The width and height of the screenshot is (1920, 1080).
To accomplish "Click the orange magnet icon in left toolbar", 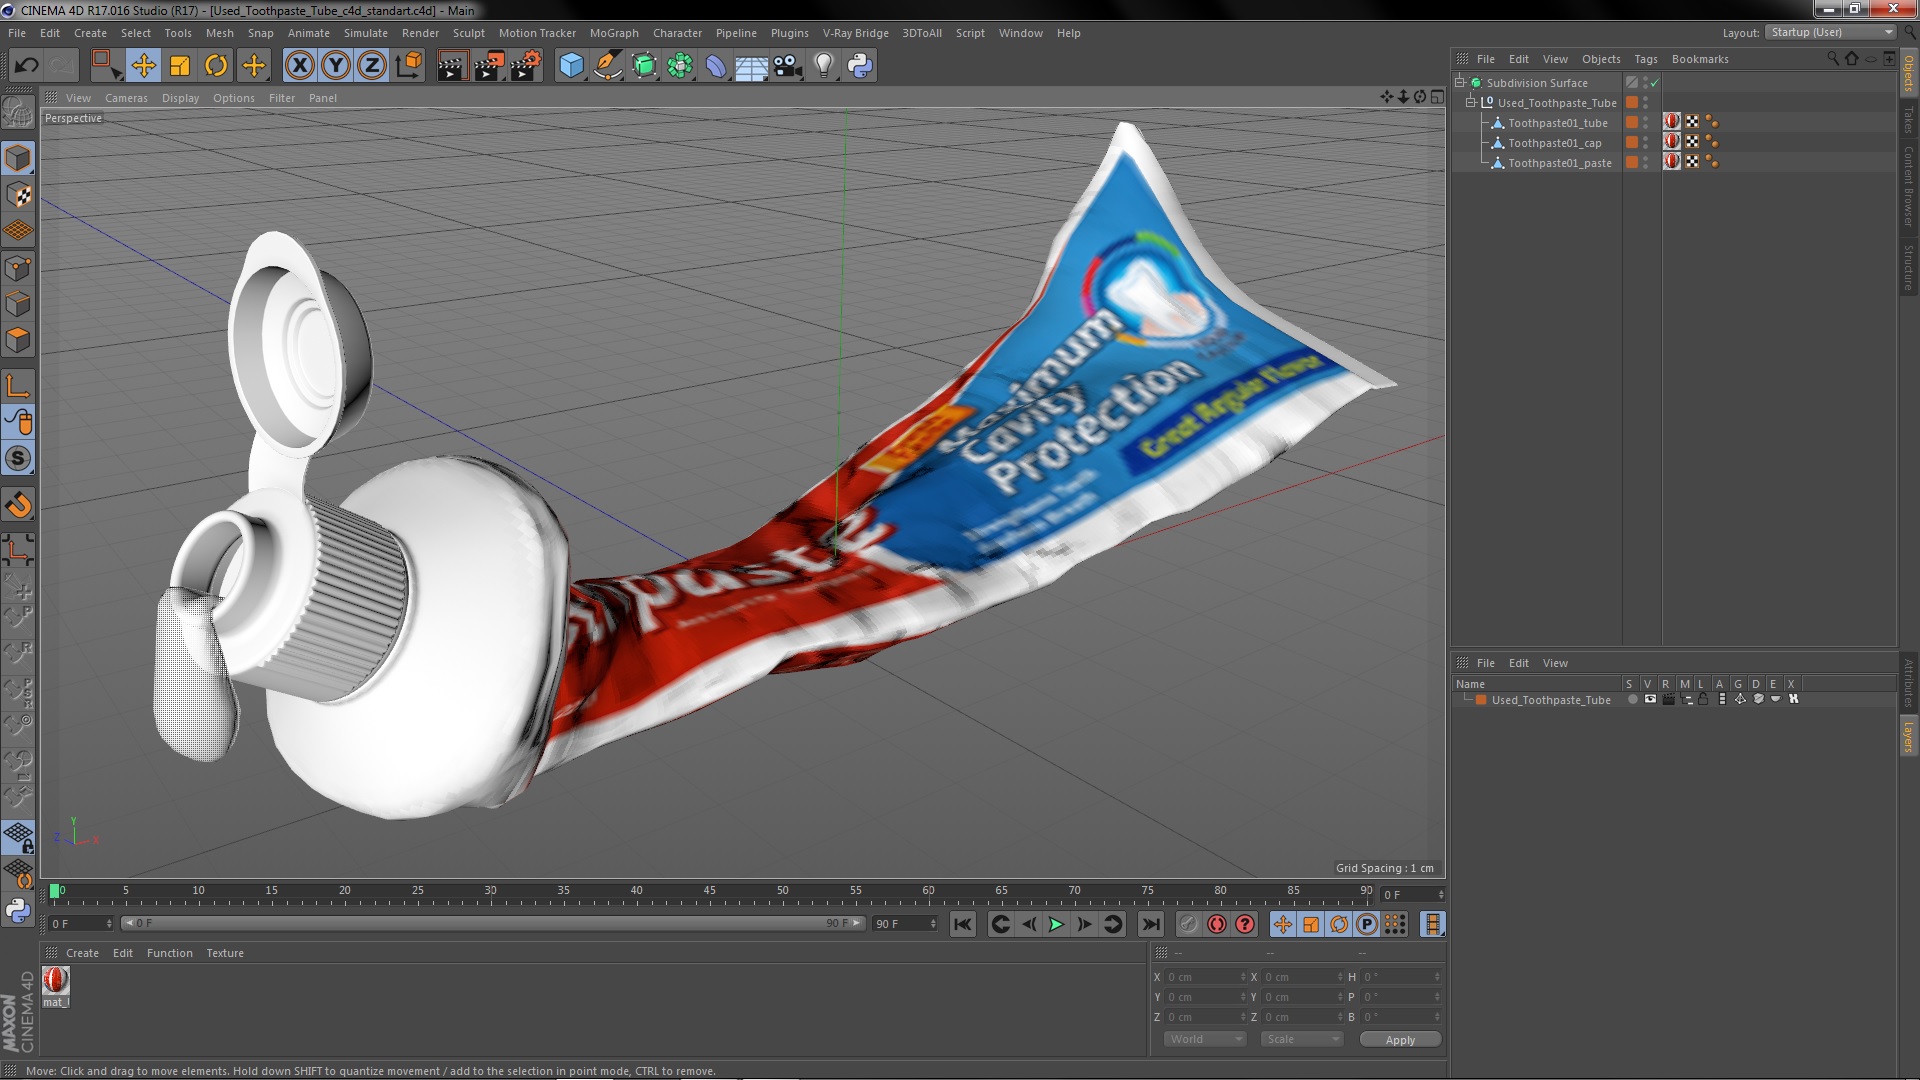I will click(x=18, y=505).
